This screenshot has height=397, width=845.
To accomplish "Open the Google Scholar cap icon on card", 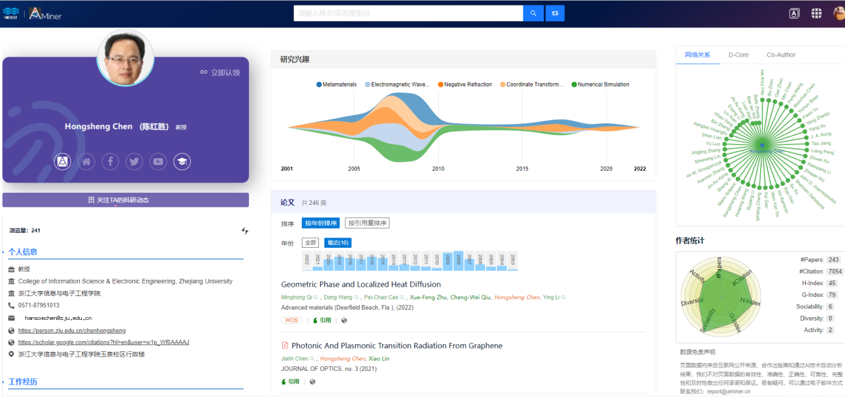I will click(x=182, y=161).
